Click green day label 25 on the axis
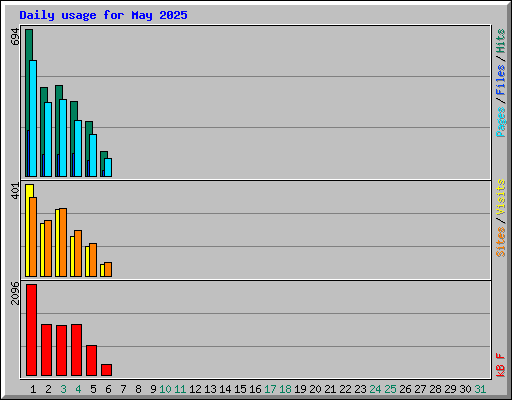Screen dimensions: 512x400 (x=390, y=389)
